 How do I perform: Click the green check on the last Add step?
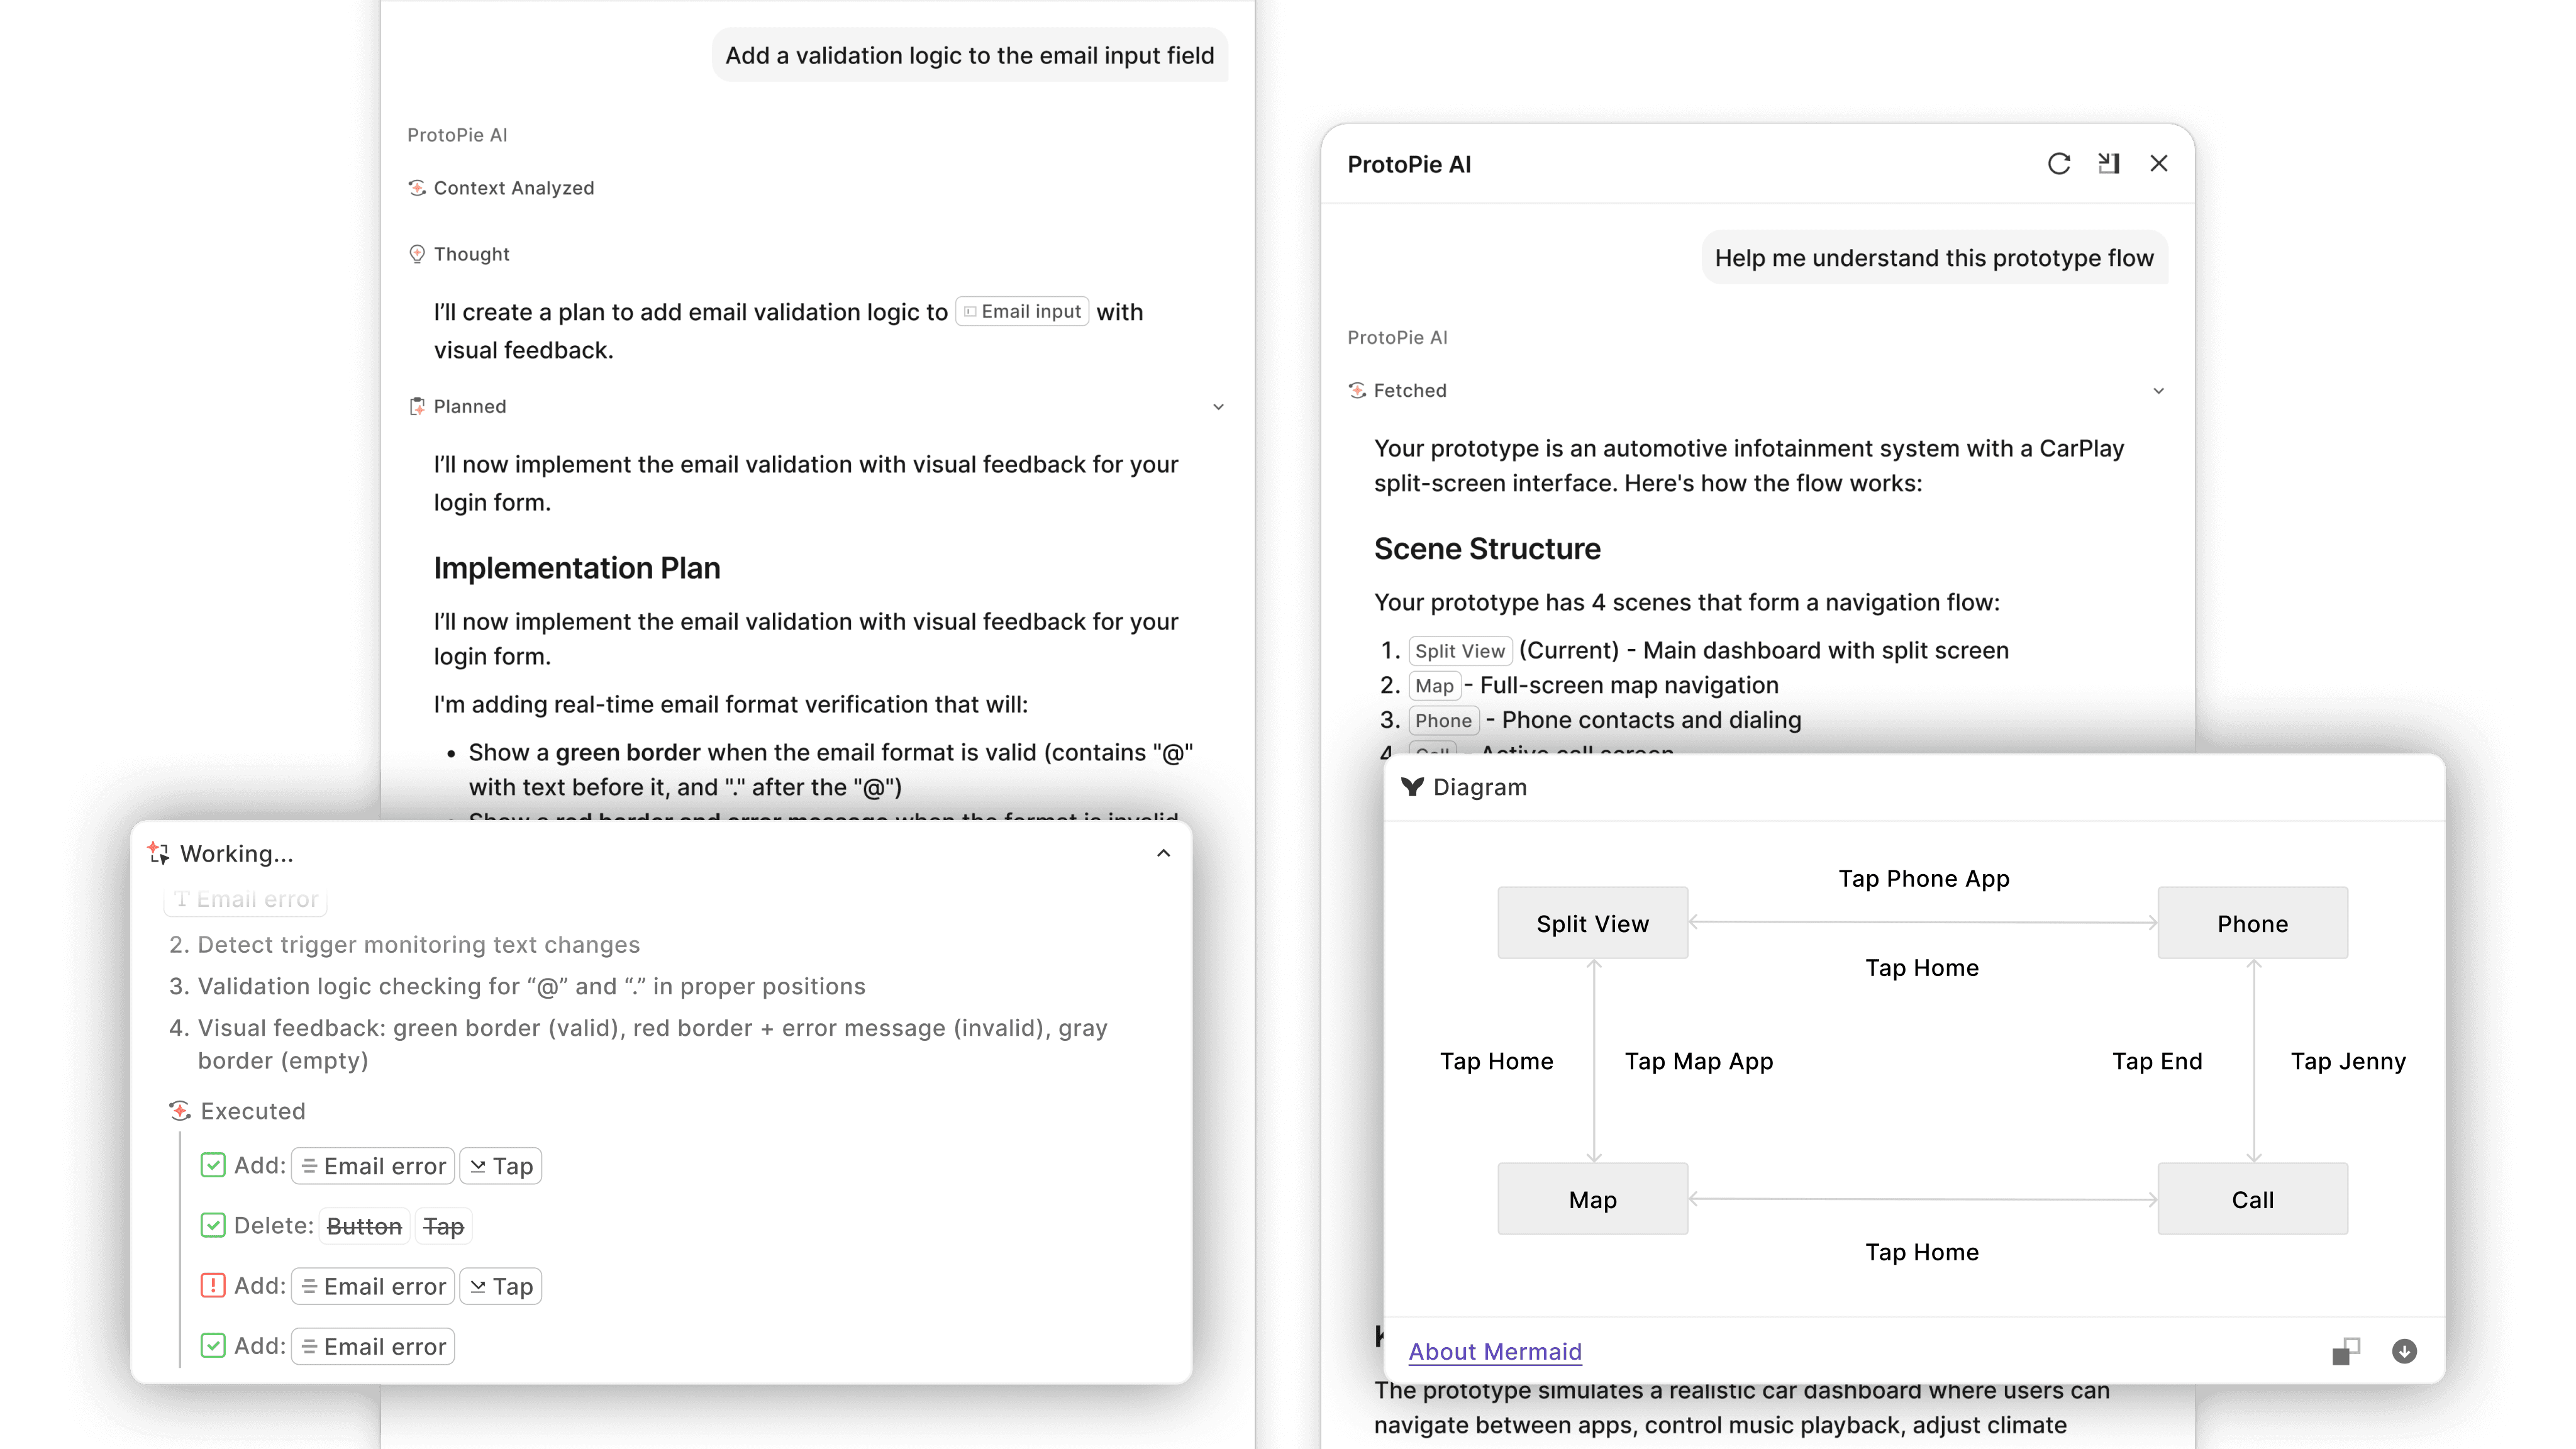pyautogui.click(x=213, y=1345)
